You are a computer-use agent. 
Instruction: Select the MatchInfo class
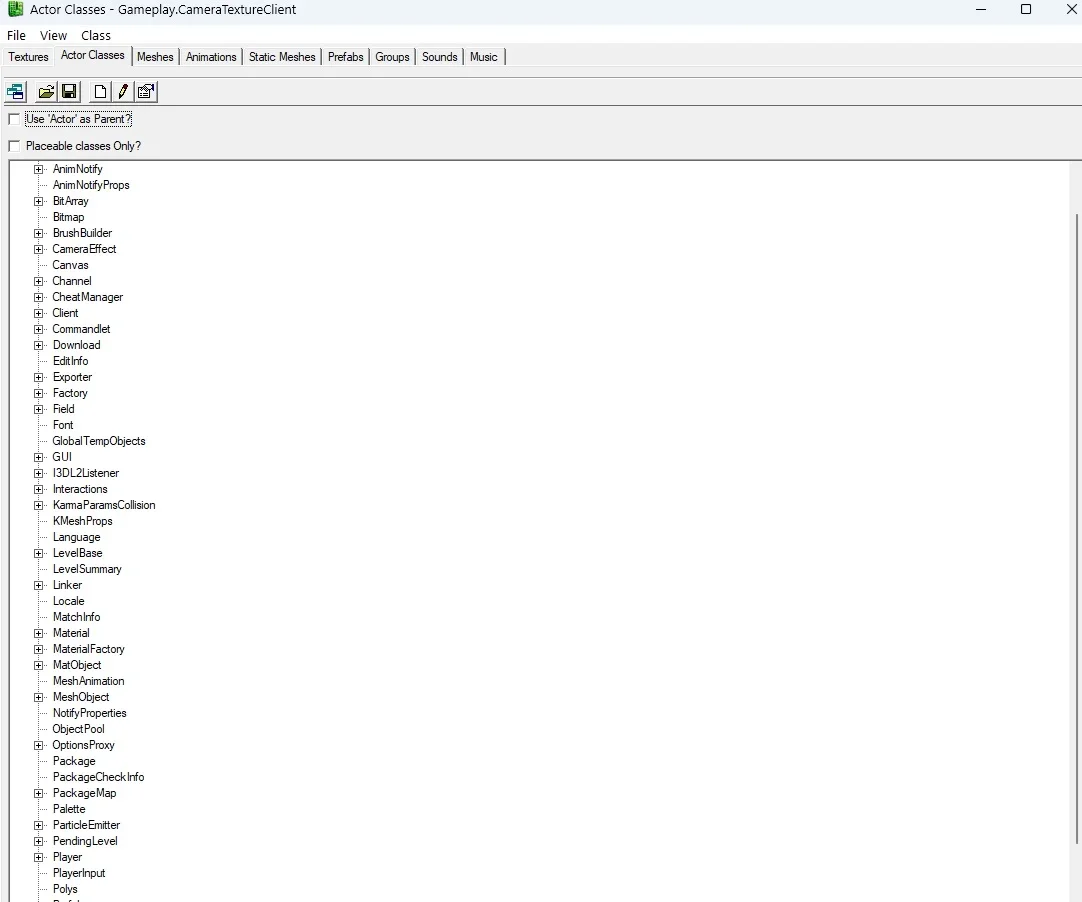tap(77, 617)
